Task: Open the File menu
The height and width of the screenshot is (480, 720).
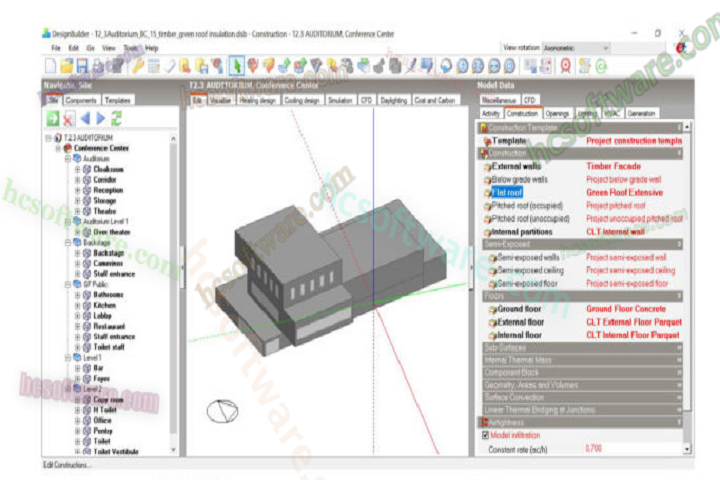Action: 56,48
